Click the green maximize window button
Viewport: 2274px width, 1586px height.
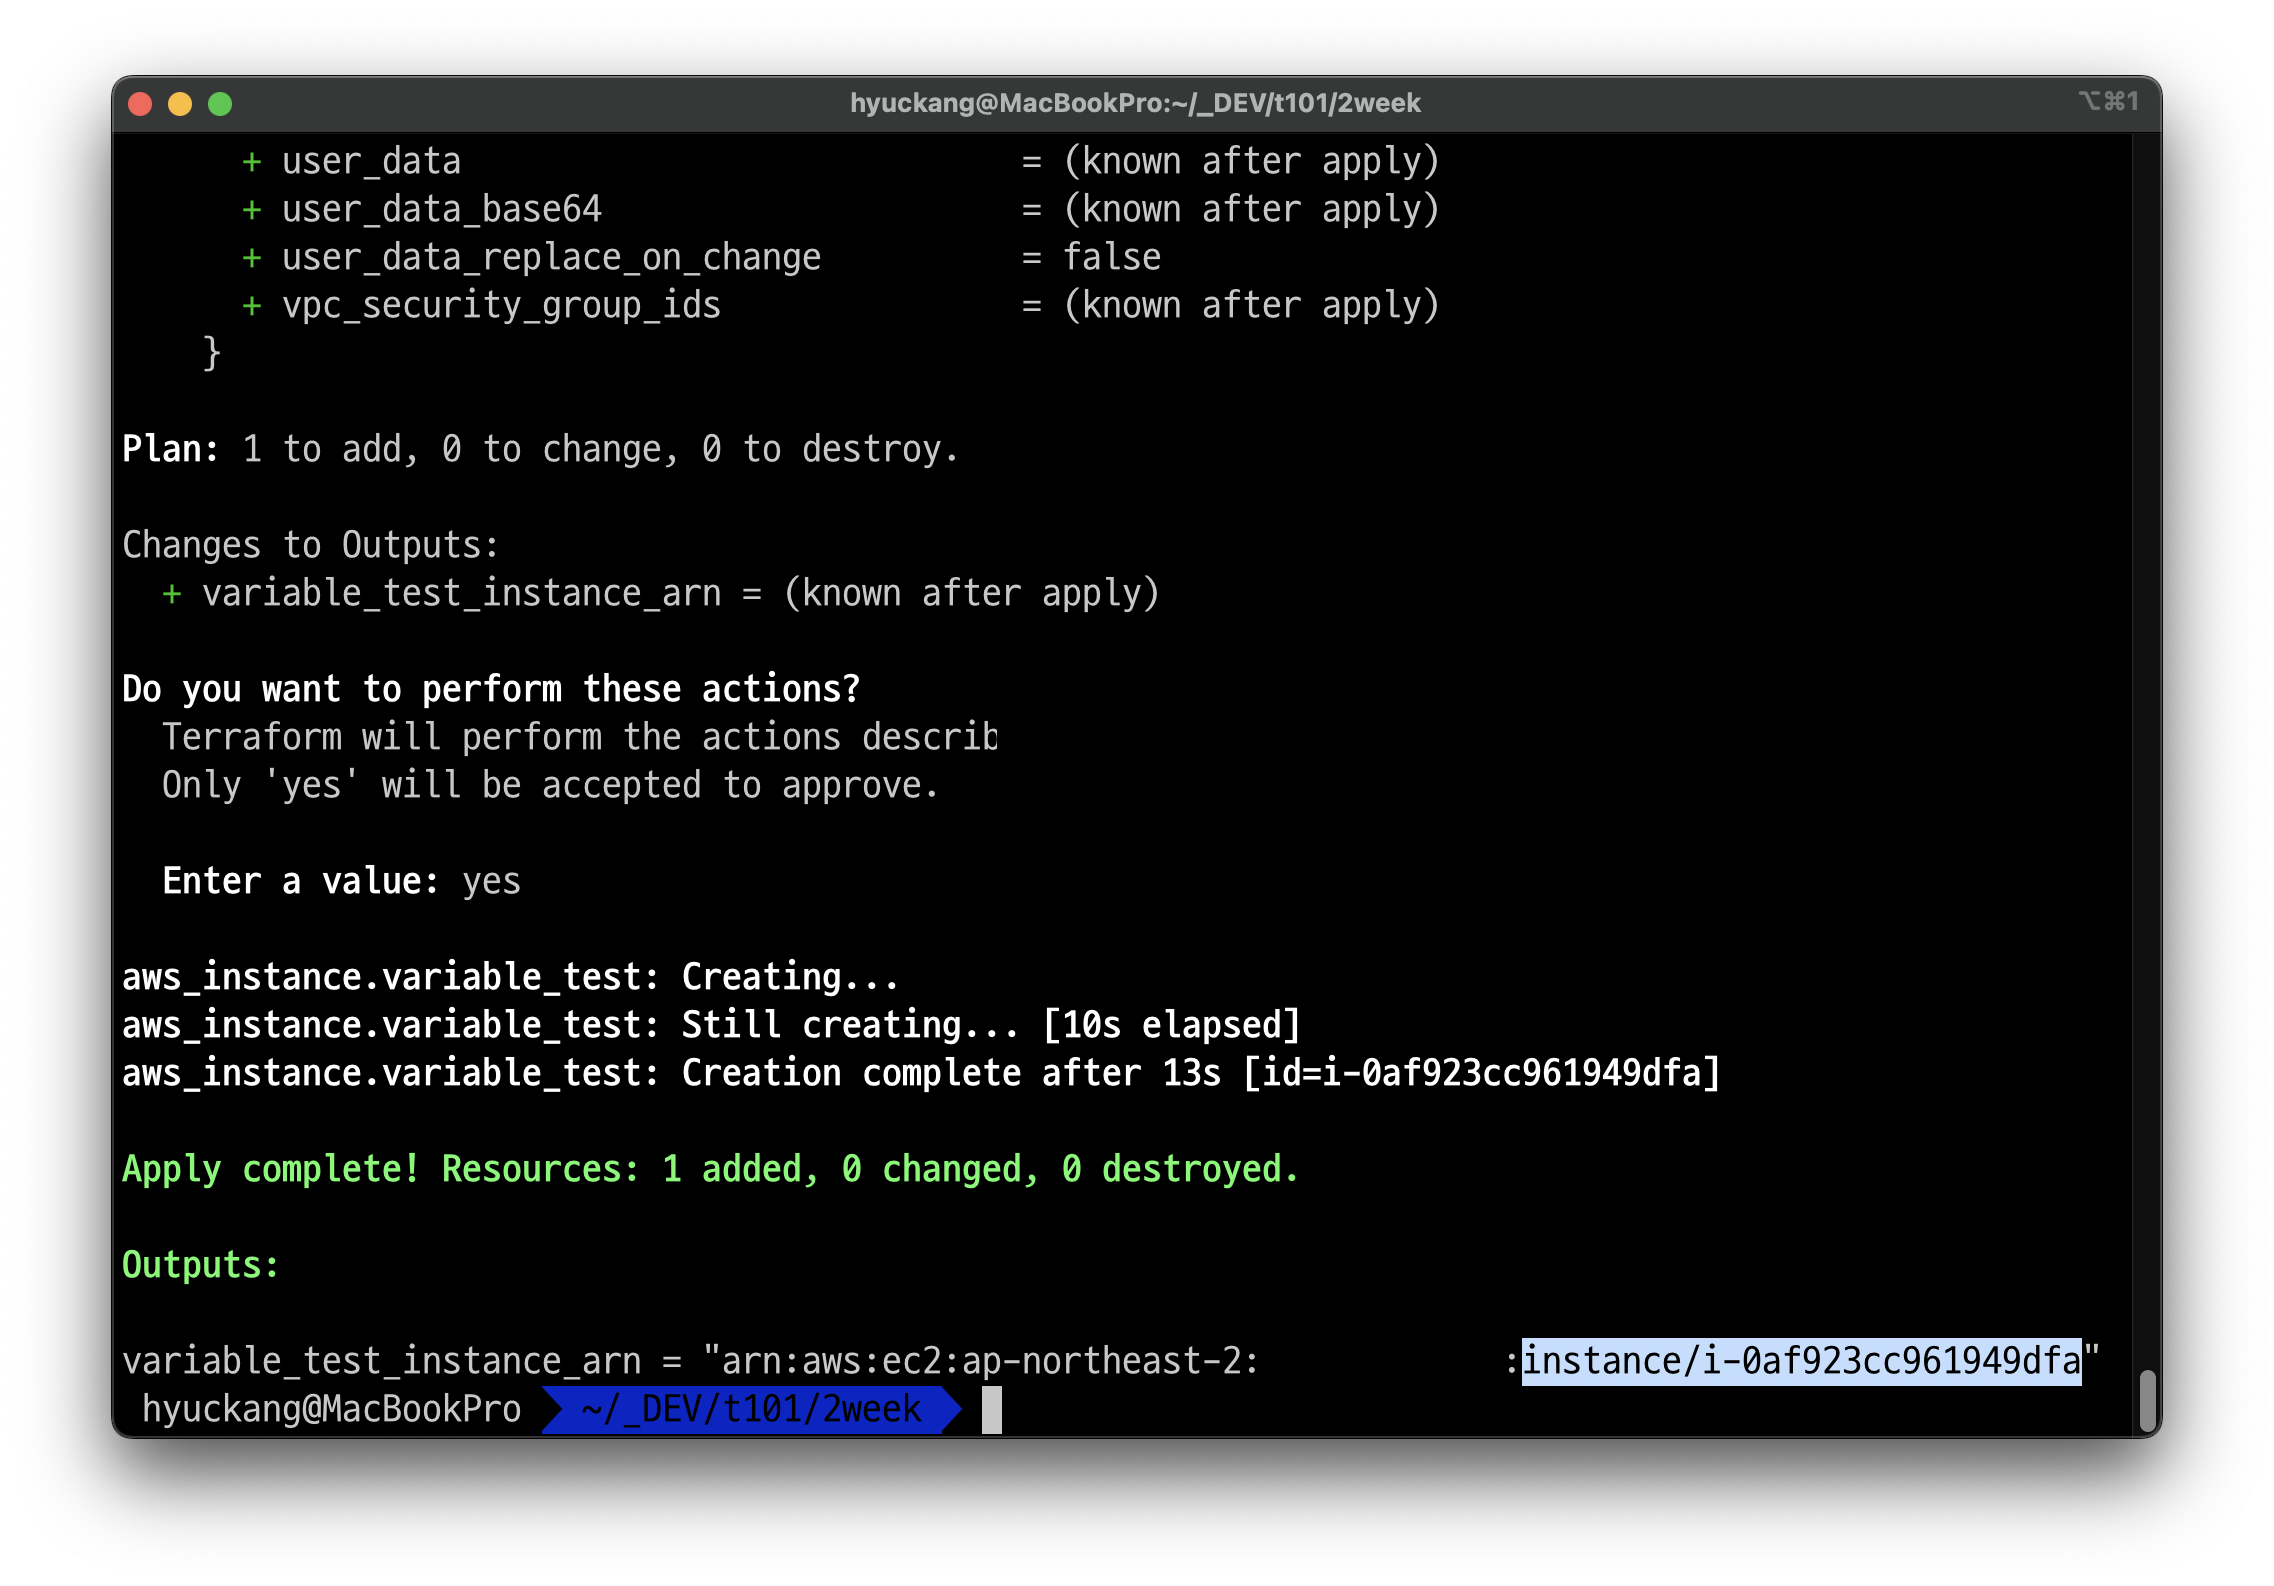pyautogui.click(x=220, y=104)
